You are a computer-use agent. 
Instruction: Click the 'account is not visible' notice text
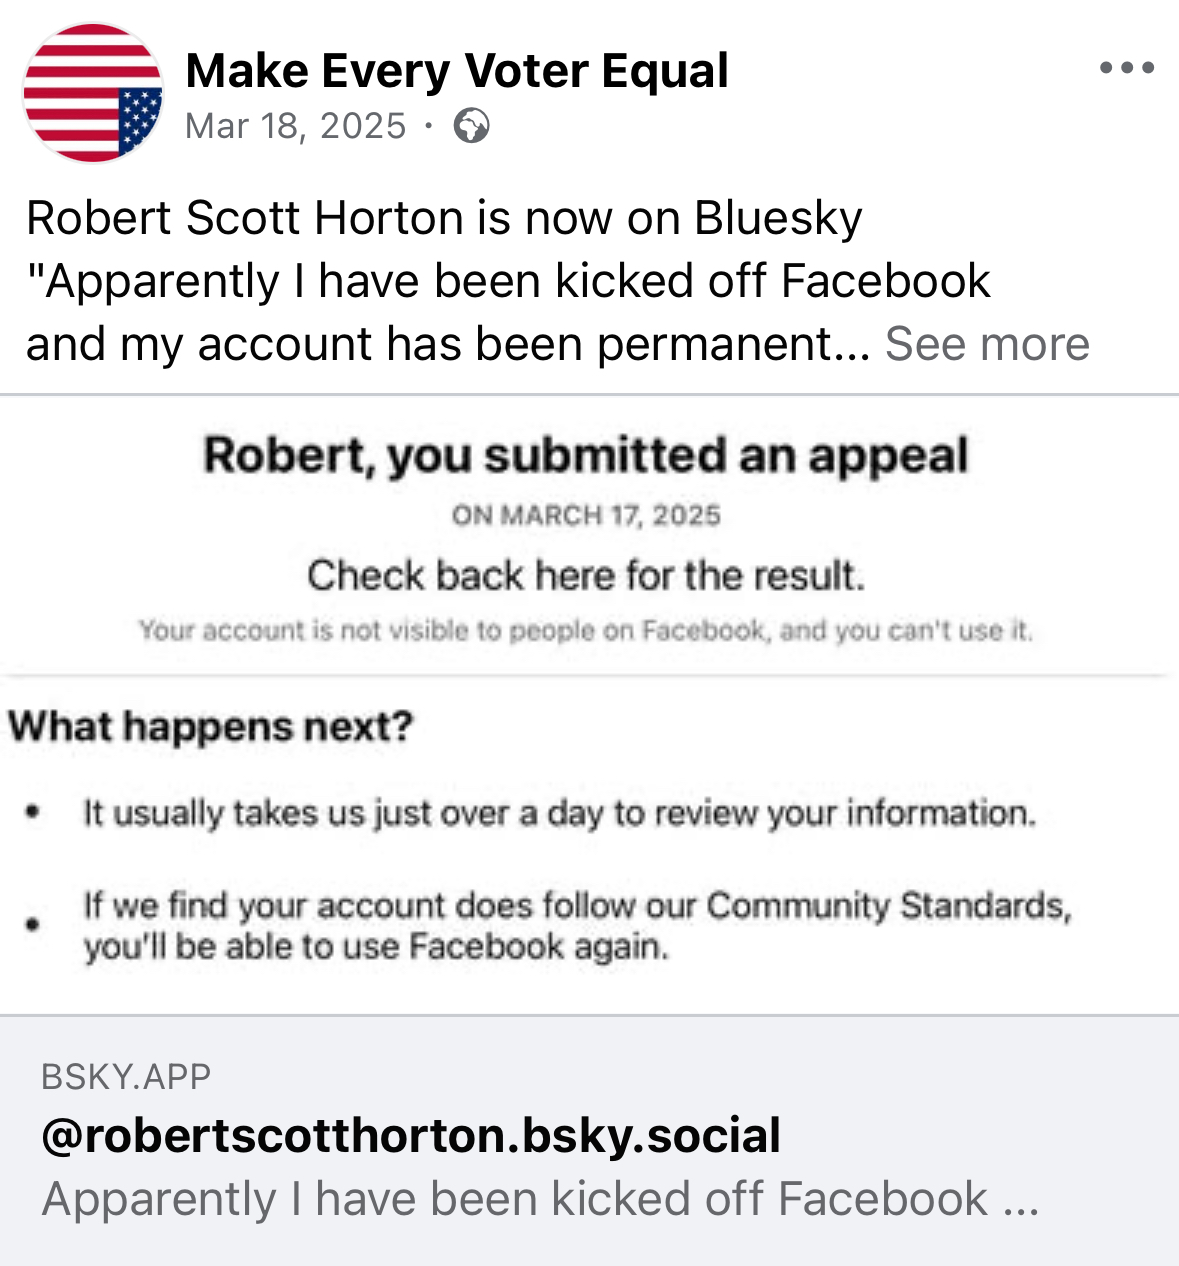(x=586, y=630)
